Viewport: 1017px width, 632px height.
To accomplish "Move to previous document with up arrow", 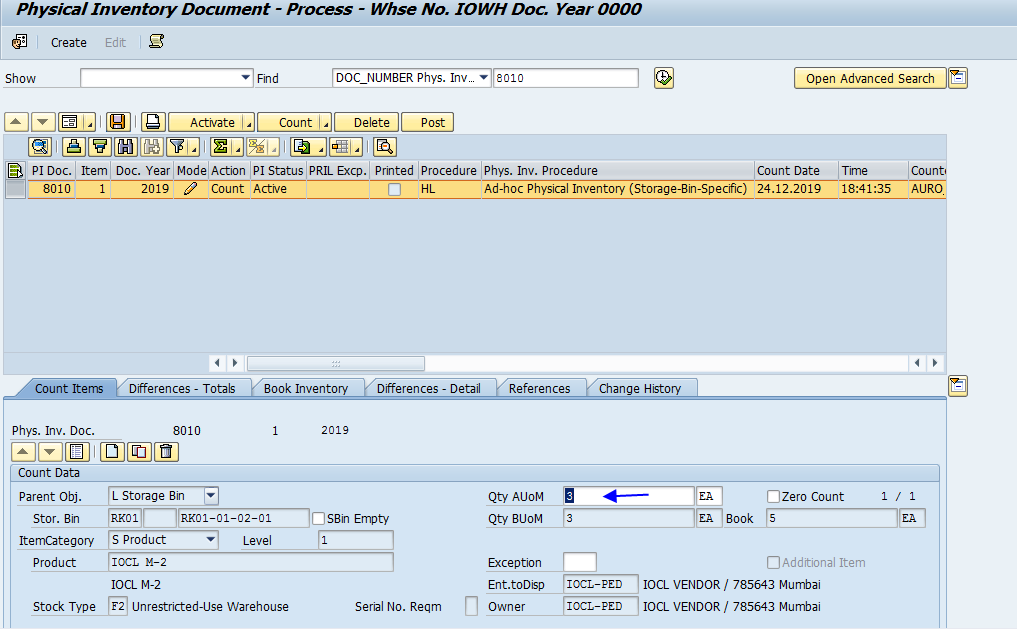I will coord(16,122).
